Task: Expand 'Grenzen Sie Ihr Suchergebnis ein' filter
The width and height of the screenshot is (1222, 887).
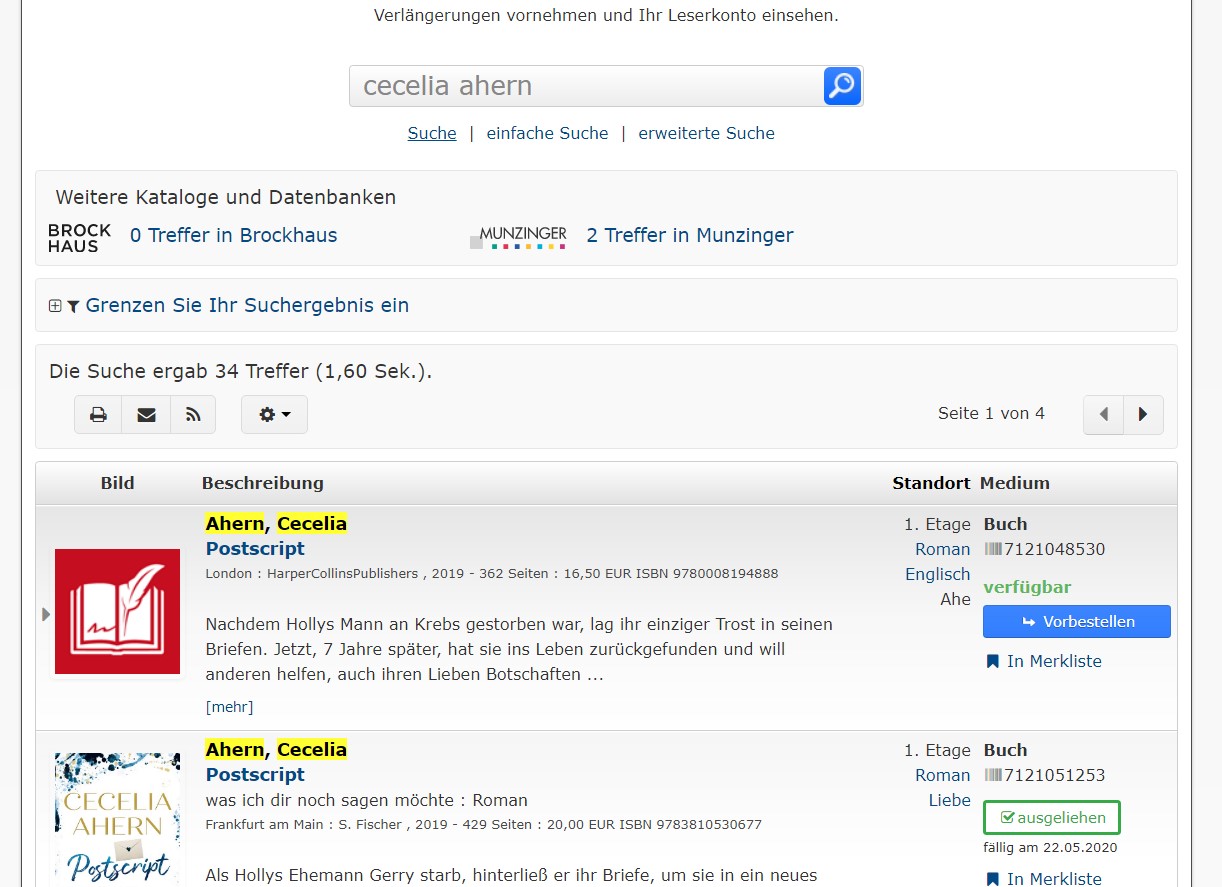Action: (246, 305)
